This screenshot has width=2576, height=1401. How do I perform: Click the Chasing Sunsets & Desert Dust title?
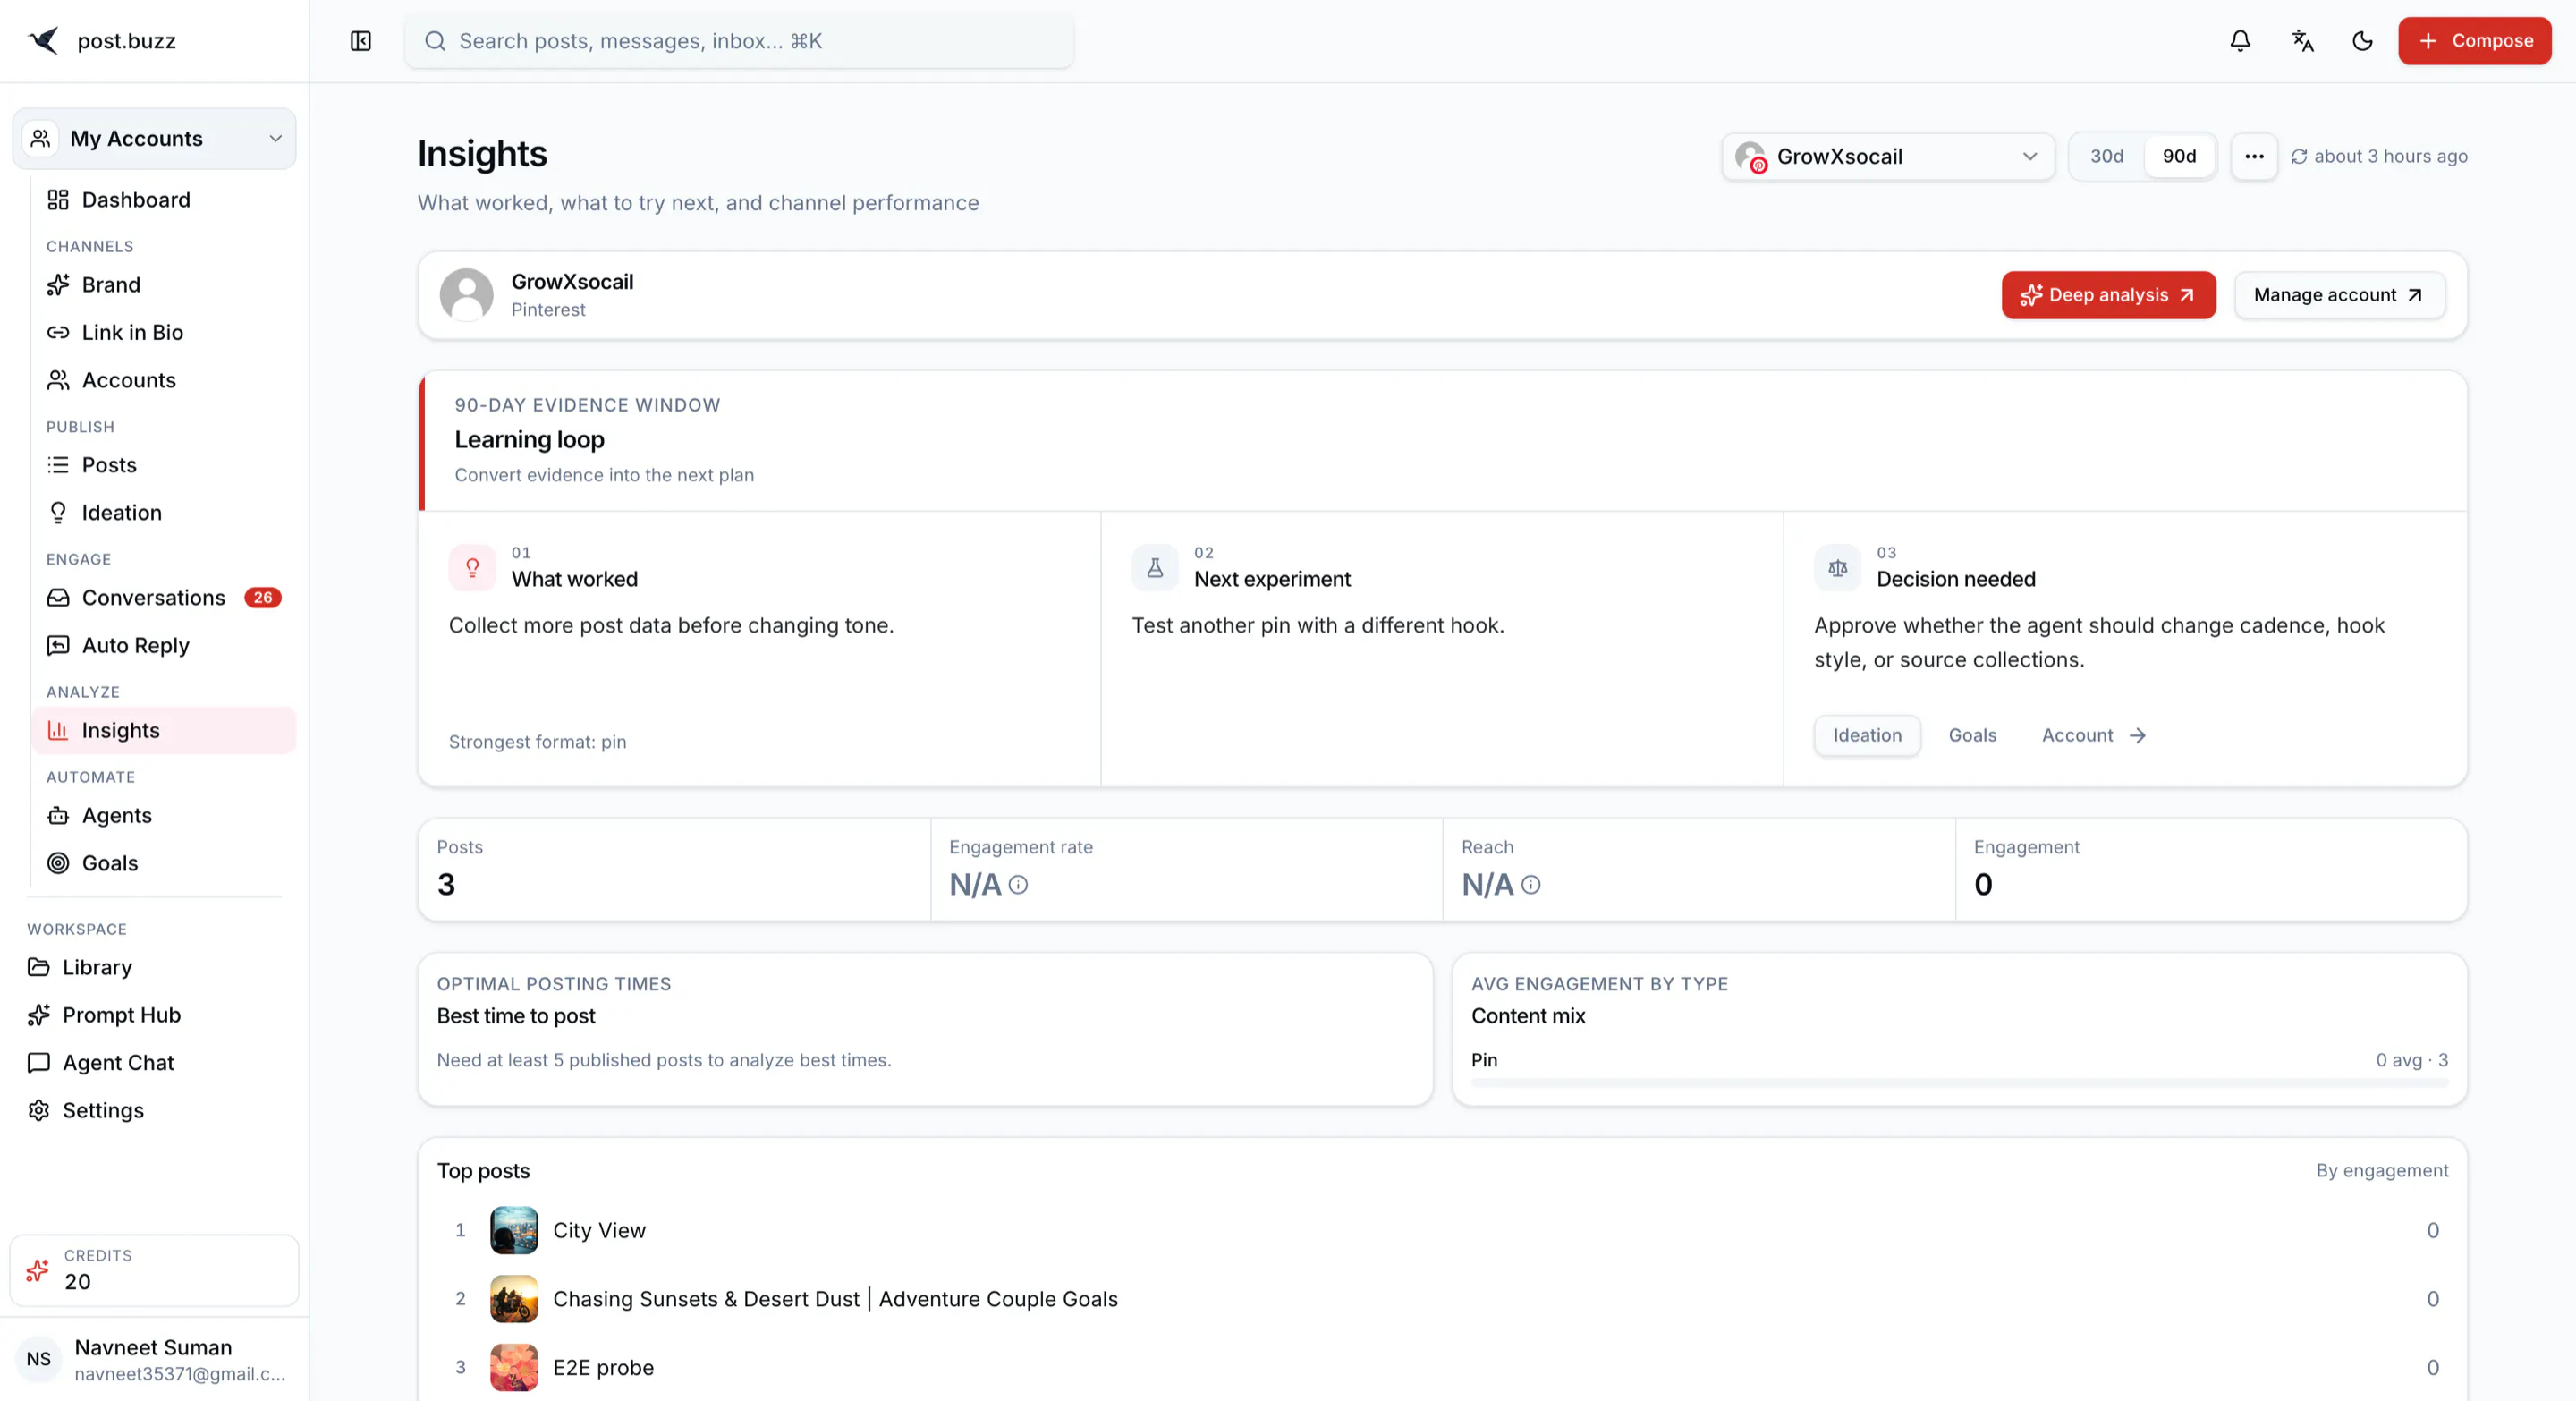pos(835,1300)
